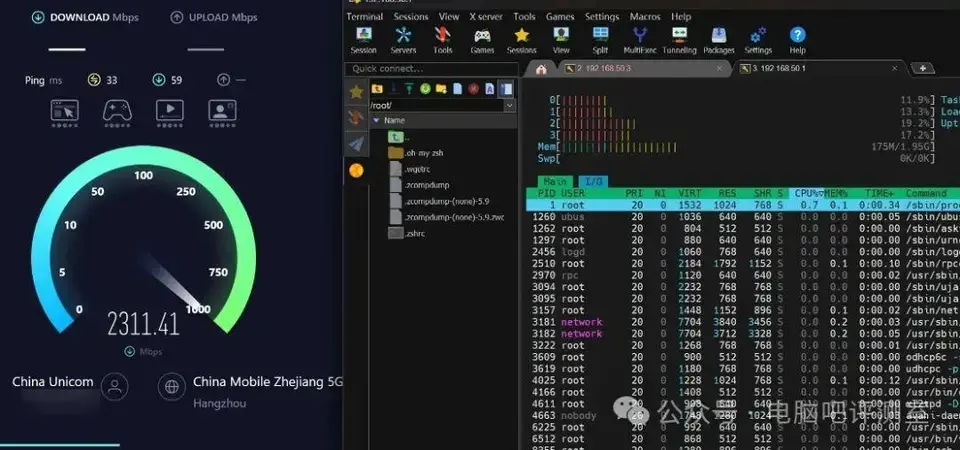Image resolution: width=960 pixels, height=450 pixels.
Task: Open a new tab with plus button
Action: (x=923, y=68)
